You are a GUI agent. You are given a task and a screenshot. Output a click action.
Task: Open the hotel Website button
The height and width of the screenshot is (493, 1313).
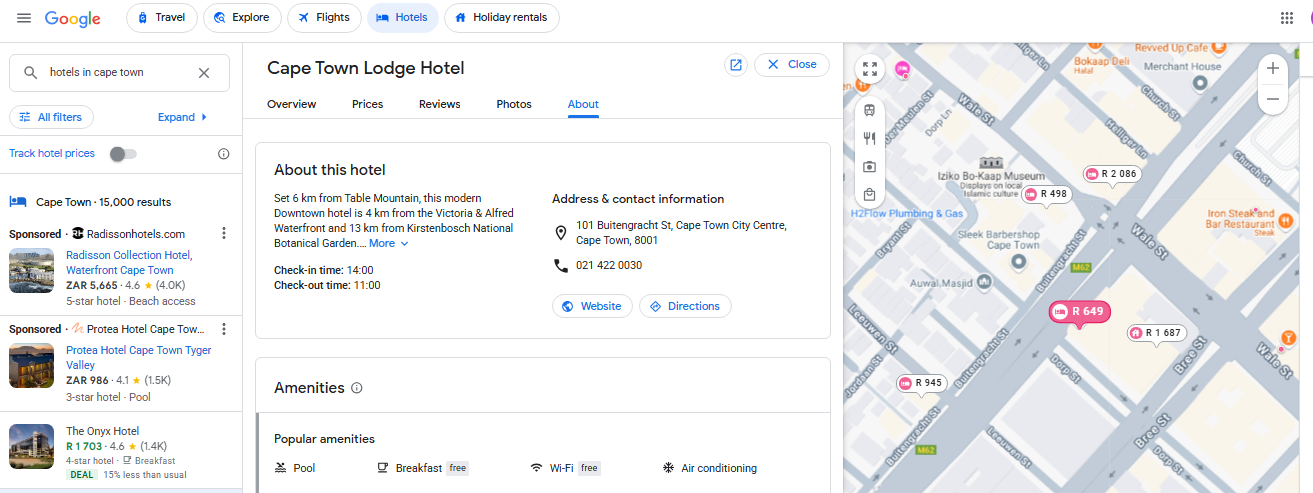point(592,306)
